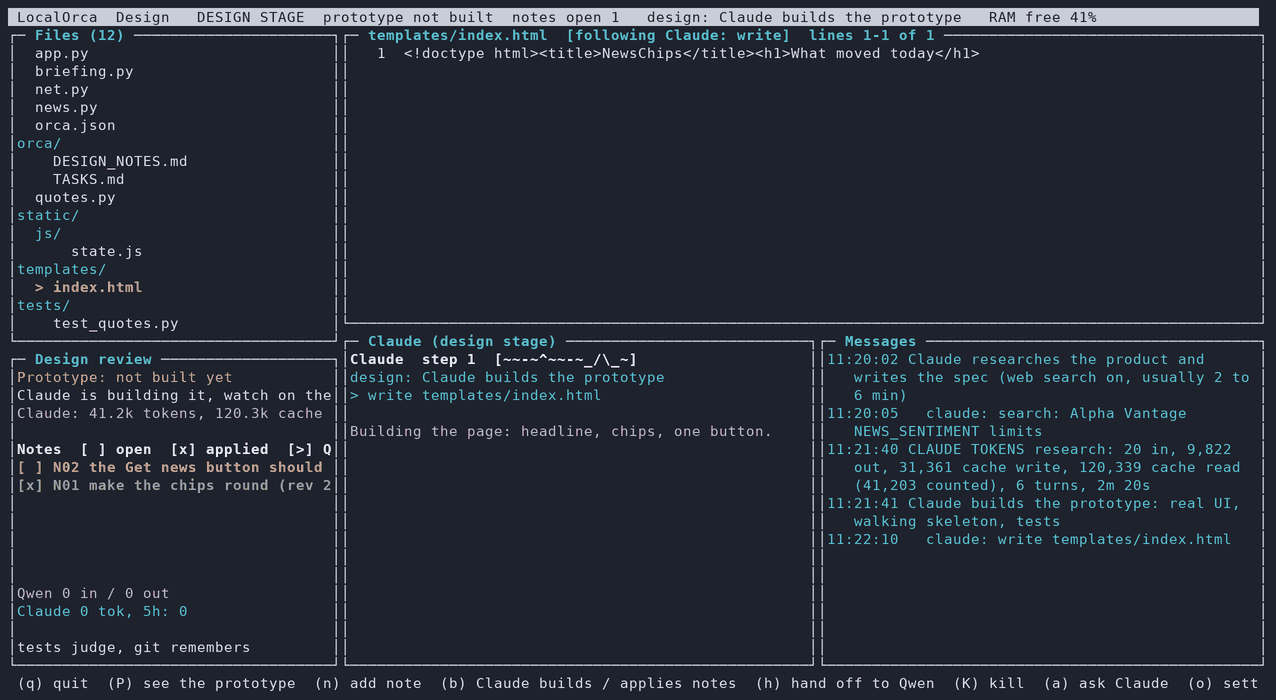Click 'lines 1-1 of 1' indicator
The height and width of the screenshot is (700, 1276).
click(x=872, y=35)
